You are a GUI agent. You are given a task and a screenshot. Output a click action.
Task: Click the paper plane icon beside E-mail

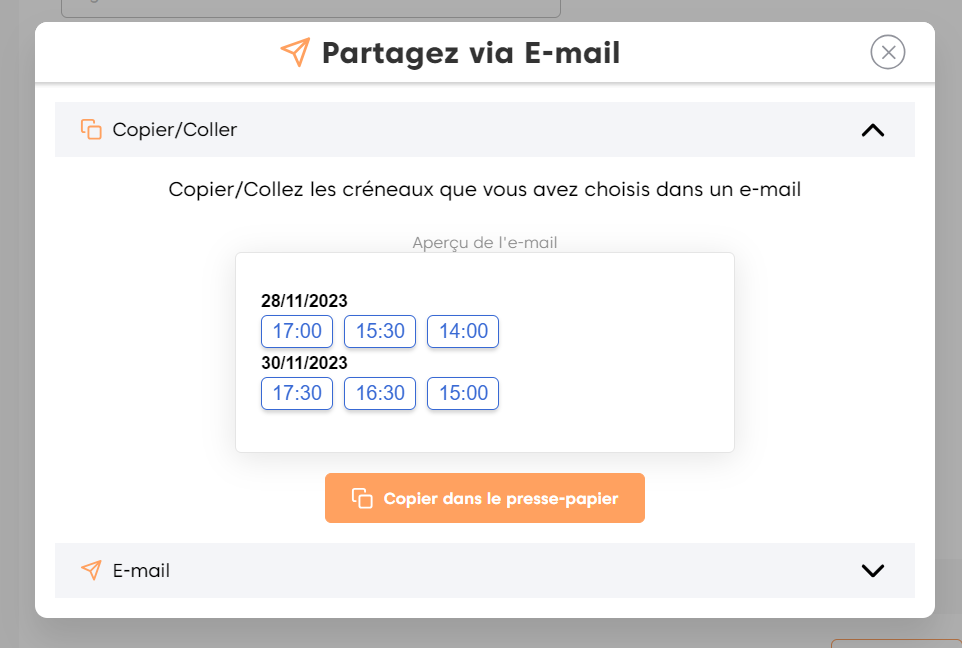[91, 570]
